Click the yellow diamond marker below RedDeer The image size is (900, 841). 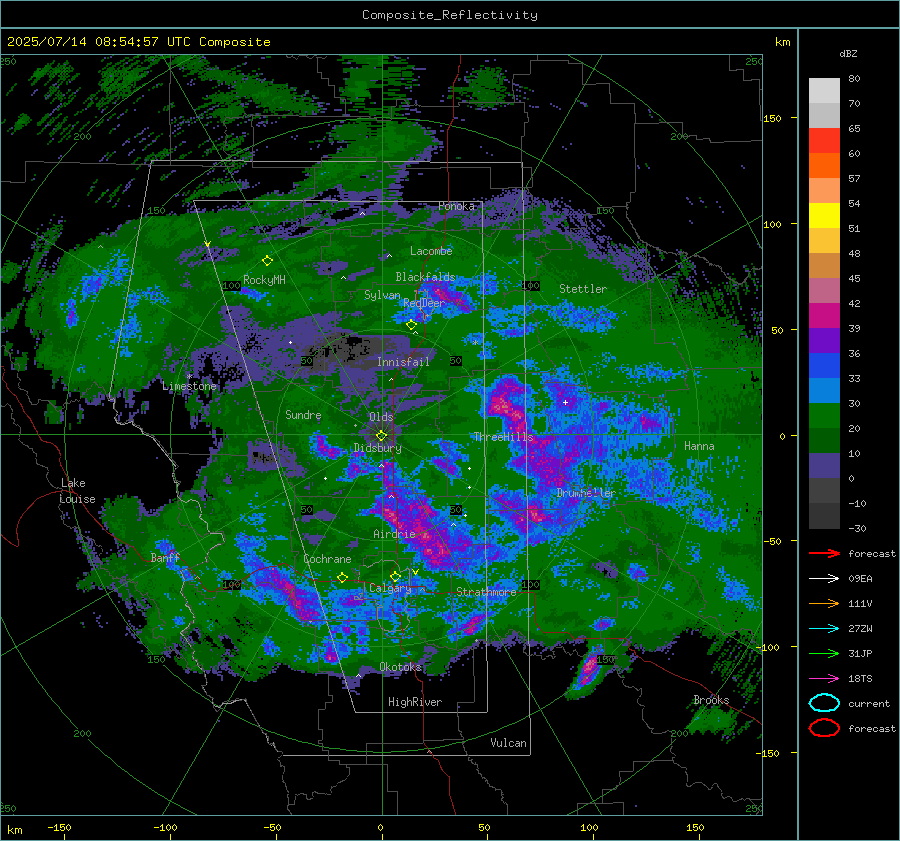click(x=411, y=325)
